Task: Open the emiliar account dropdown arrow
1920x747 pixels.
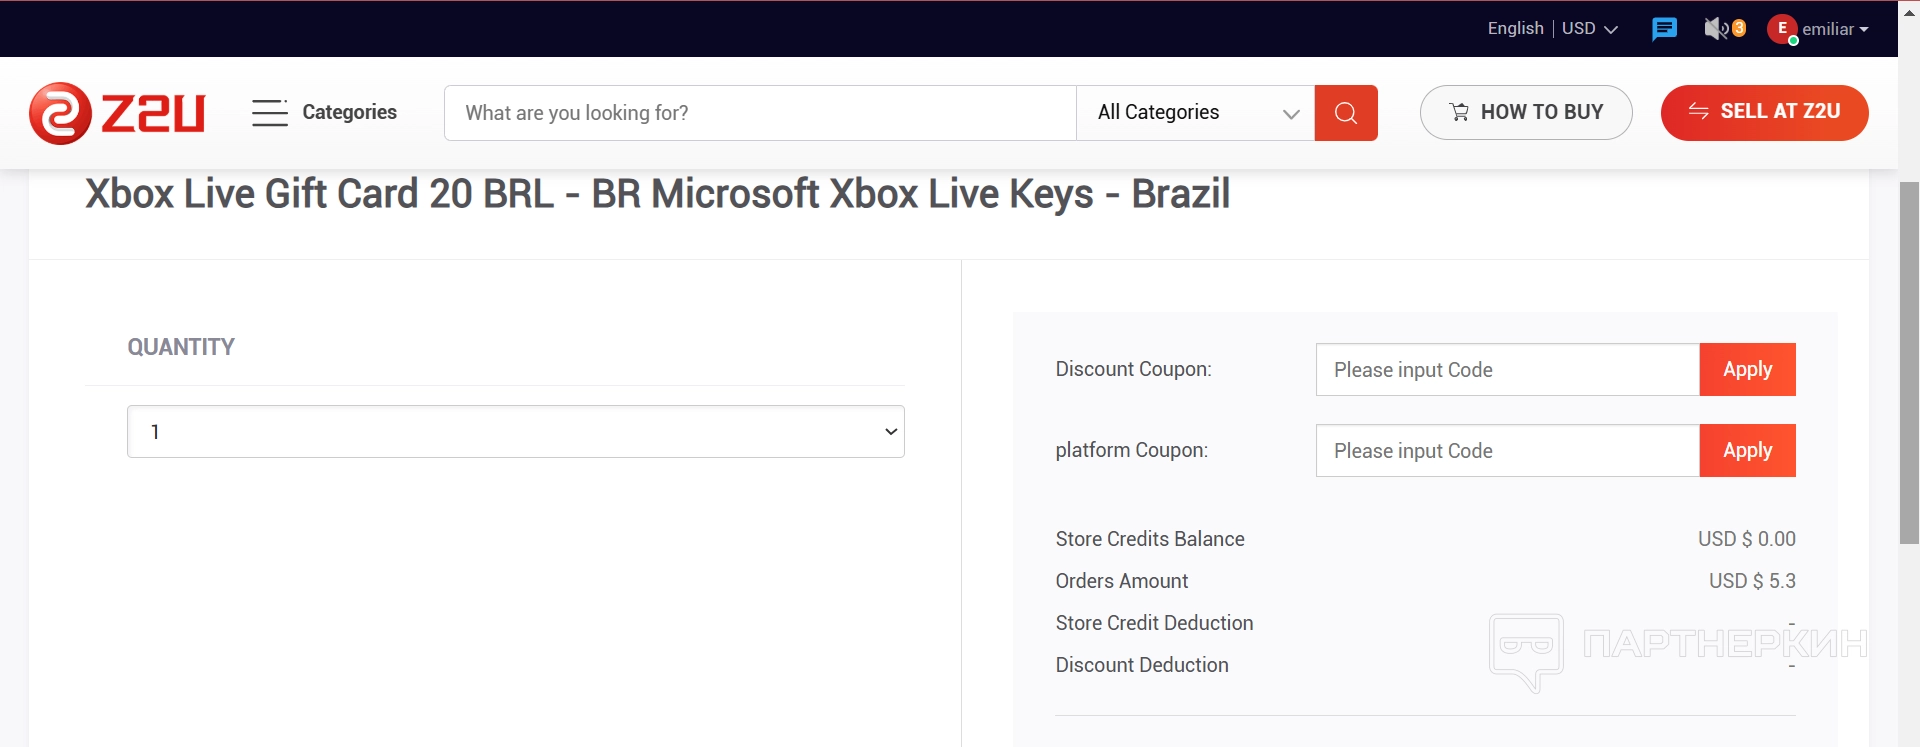Action: point(1864,30)
